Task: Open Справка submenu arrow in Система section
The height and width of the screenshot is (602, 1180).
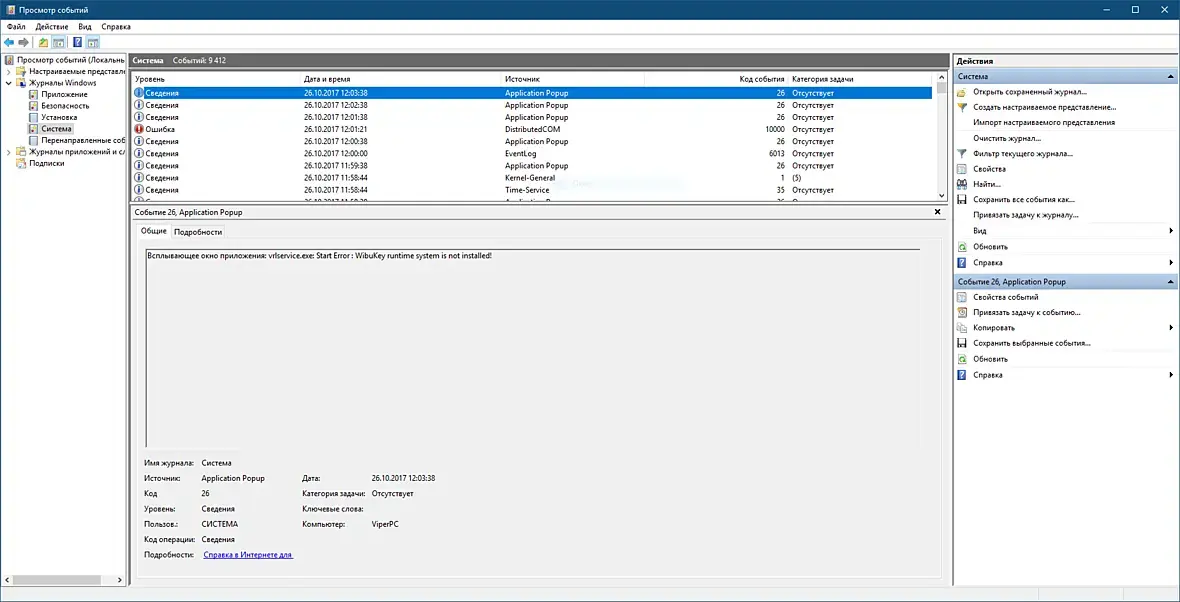Action: click(1171, 263)
